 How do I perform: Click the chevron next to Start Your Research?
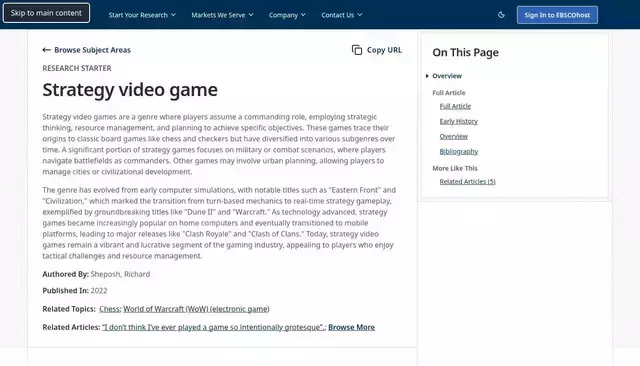[x=173, y=15]
